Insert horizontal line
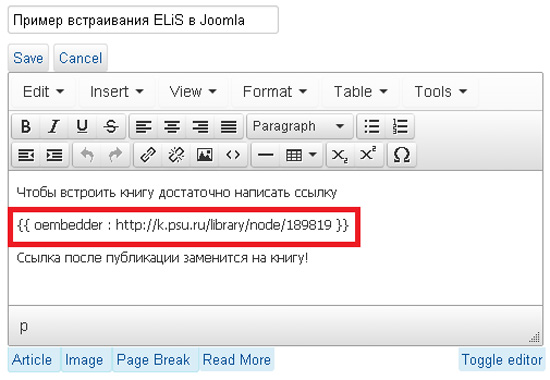The width and height of the screenshot is (550, 380). [266, 155]
